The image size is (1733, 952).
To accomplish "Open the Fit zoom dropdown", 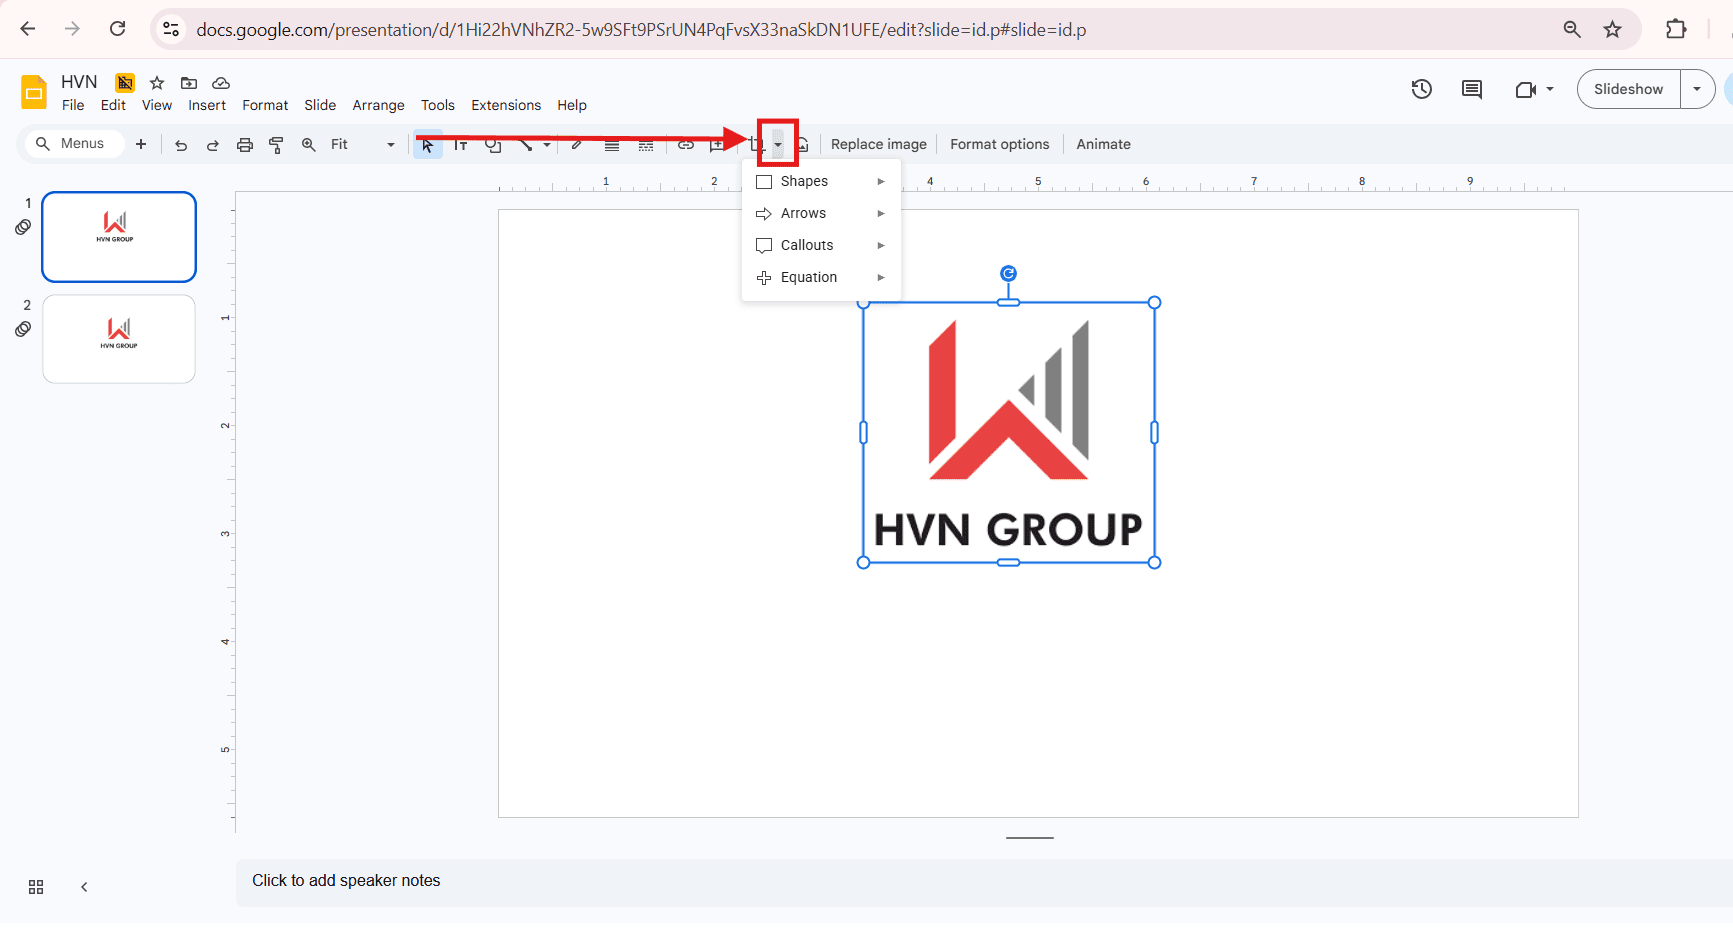I will [363, 145].
